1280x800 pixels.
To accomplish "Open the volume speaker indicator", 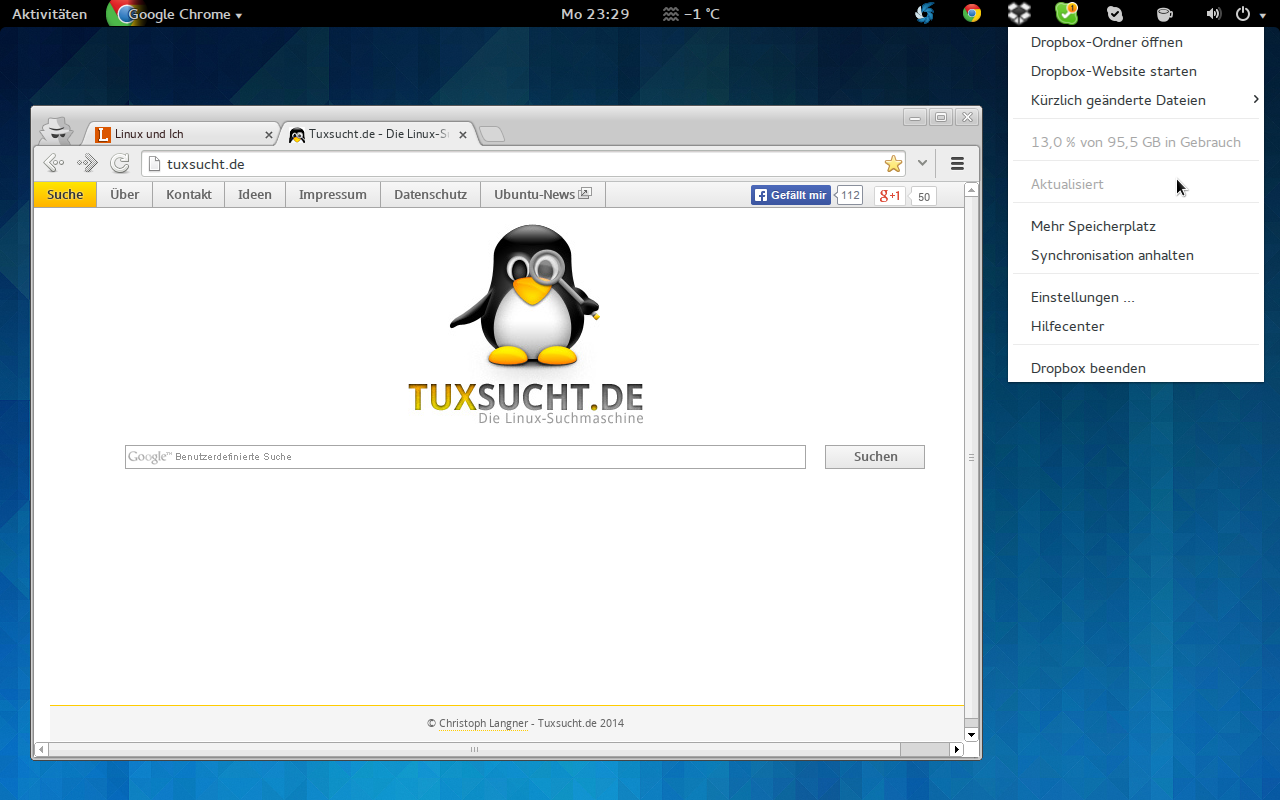I will click(x=1213, y=14).
